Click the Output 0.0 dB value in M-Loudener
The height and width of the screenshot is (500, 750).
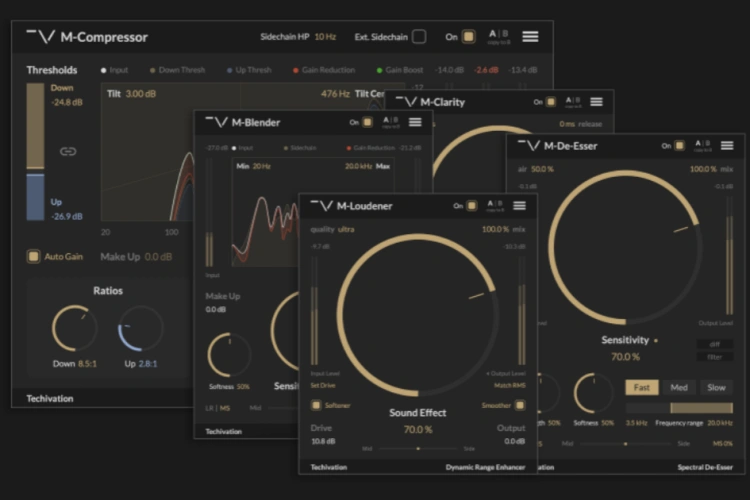(515, 441)
